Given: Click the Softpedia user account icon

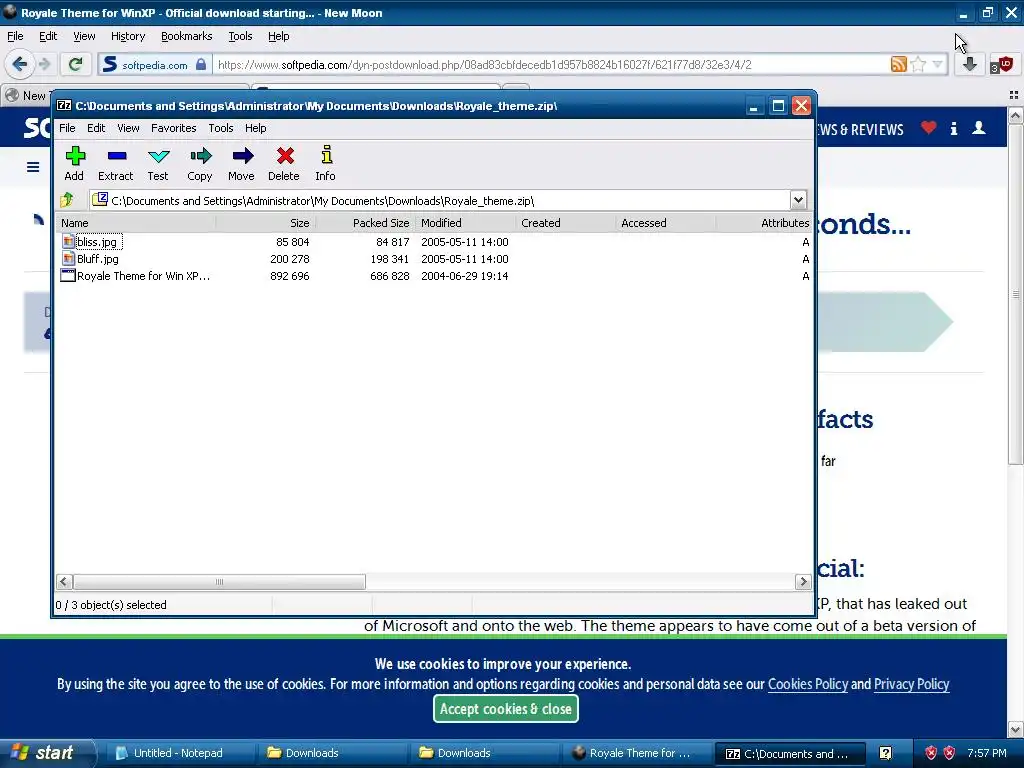Looking at the screenshot, I should point(979,128).
